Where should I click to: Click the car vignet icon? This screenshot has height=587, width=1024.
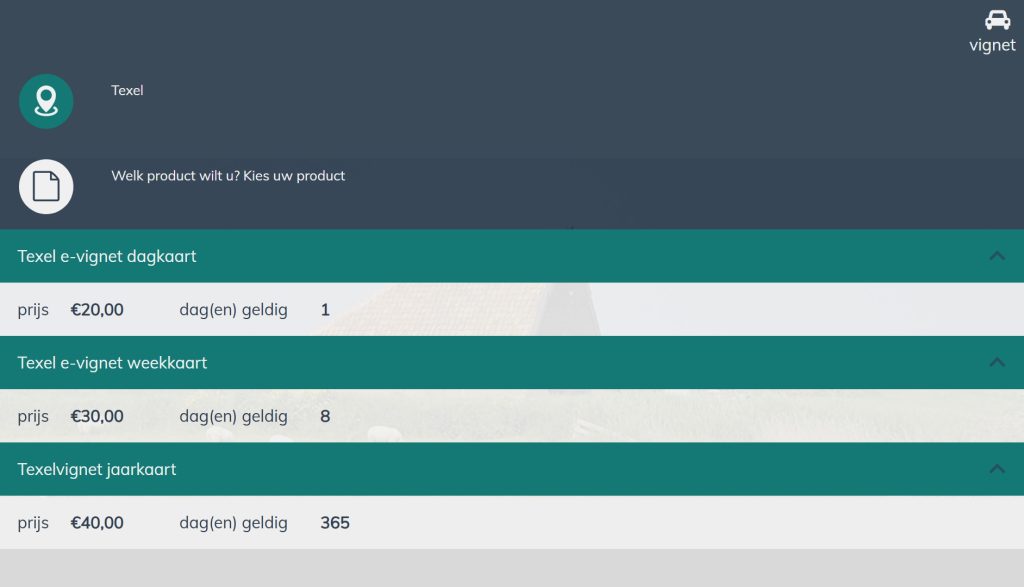point(997,20)
